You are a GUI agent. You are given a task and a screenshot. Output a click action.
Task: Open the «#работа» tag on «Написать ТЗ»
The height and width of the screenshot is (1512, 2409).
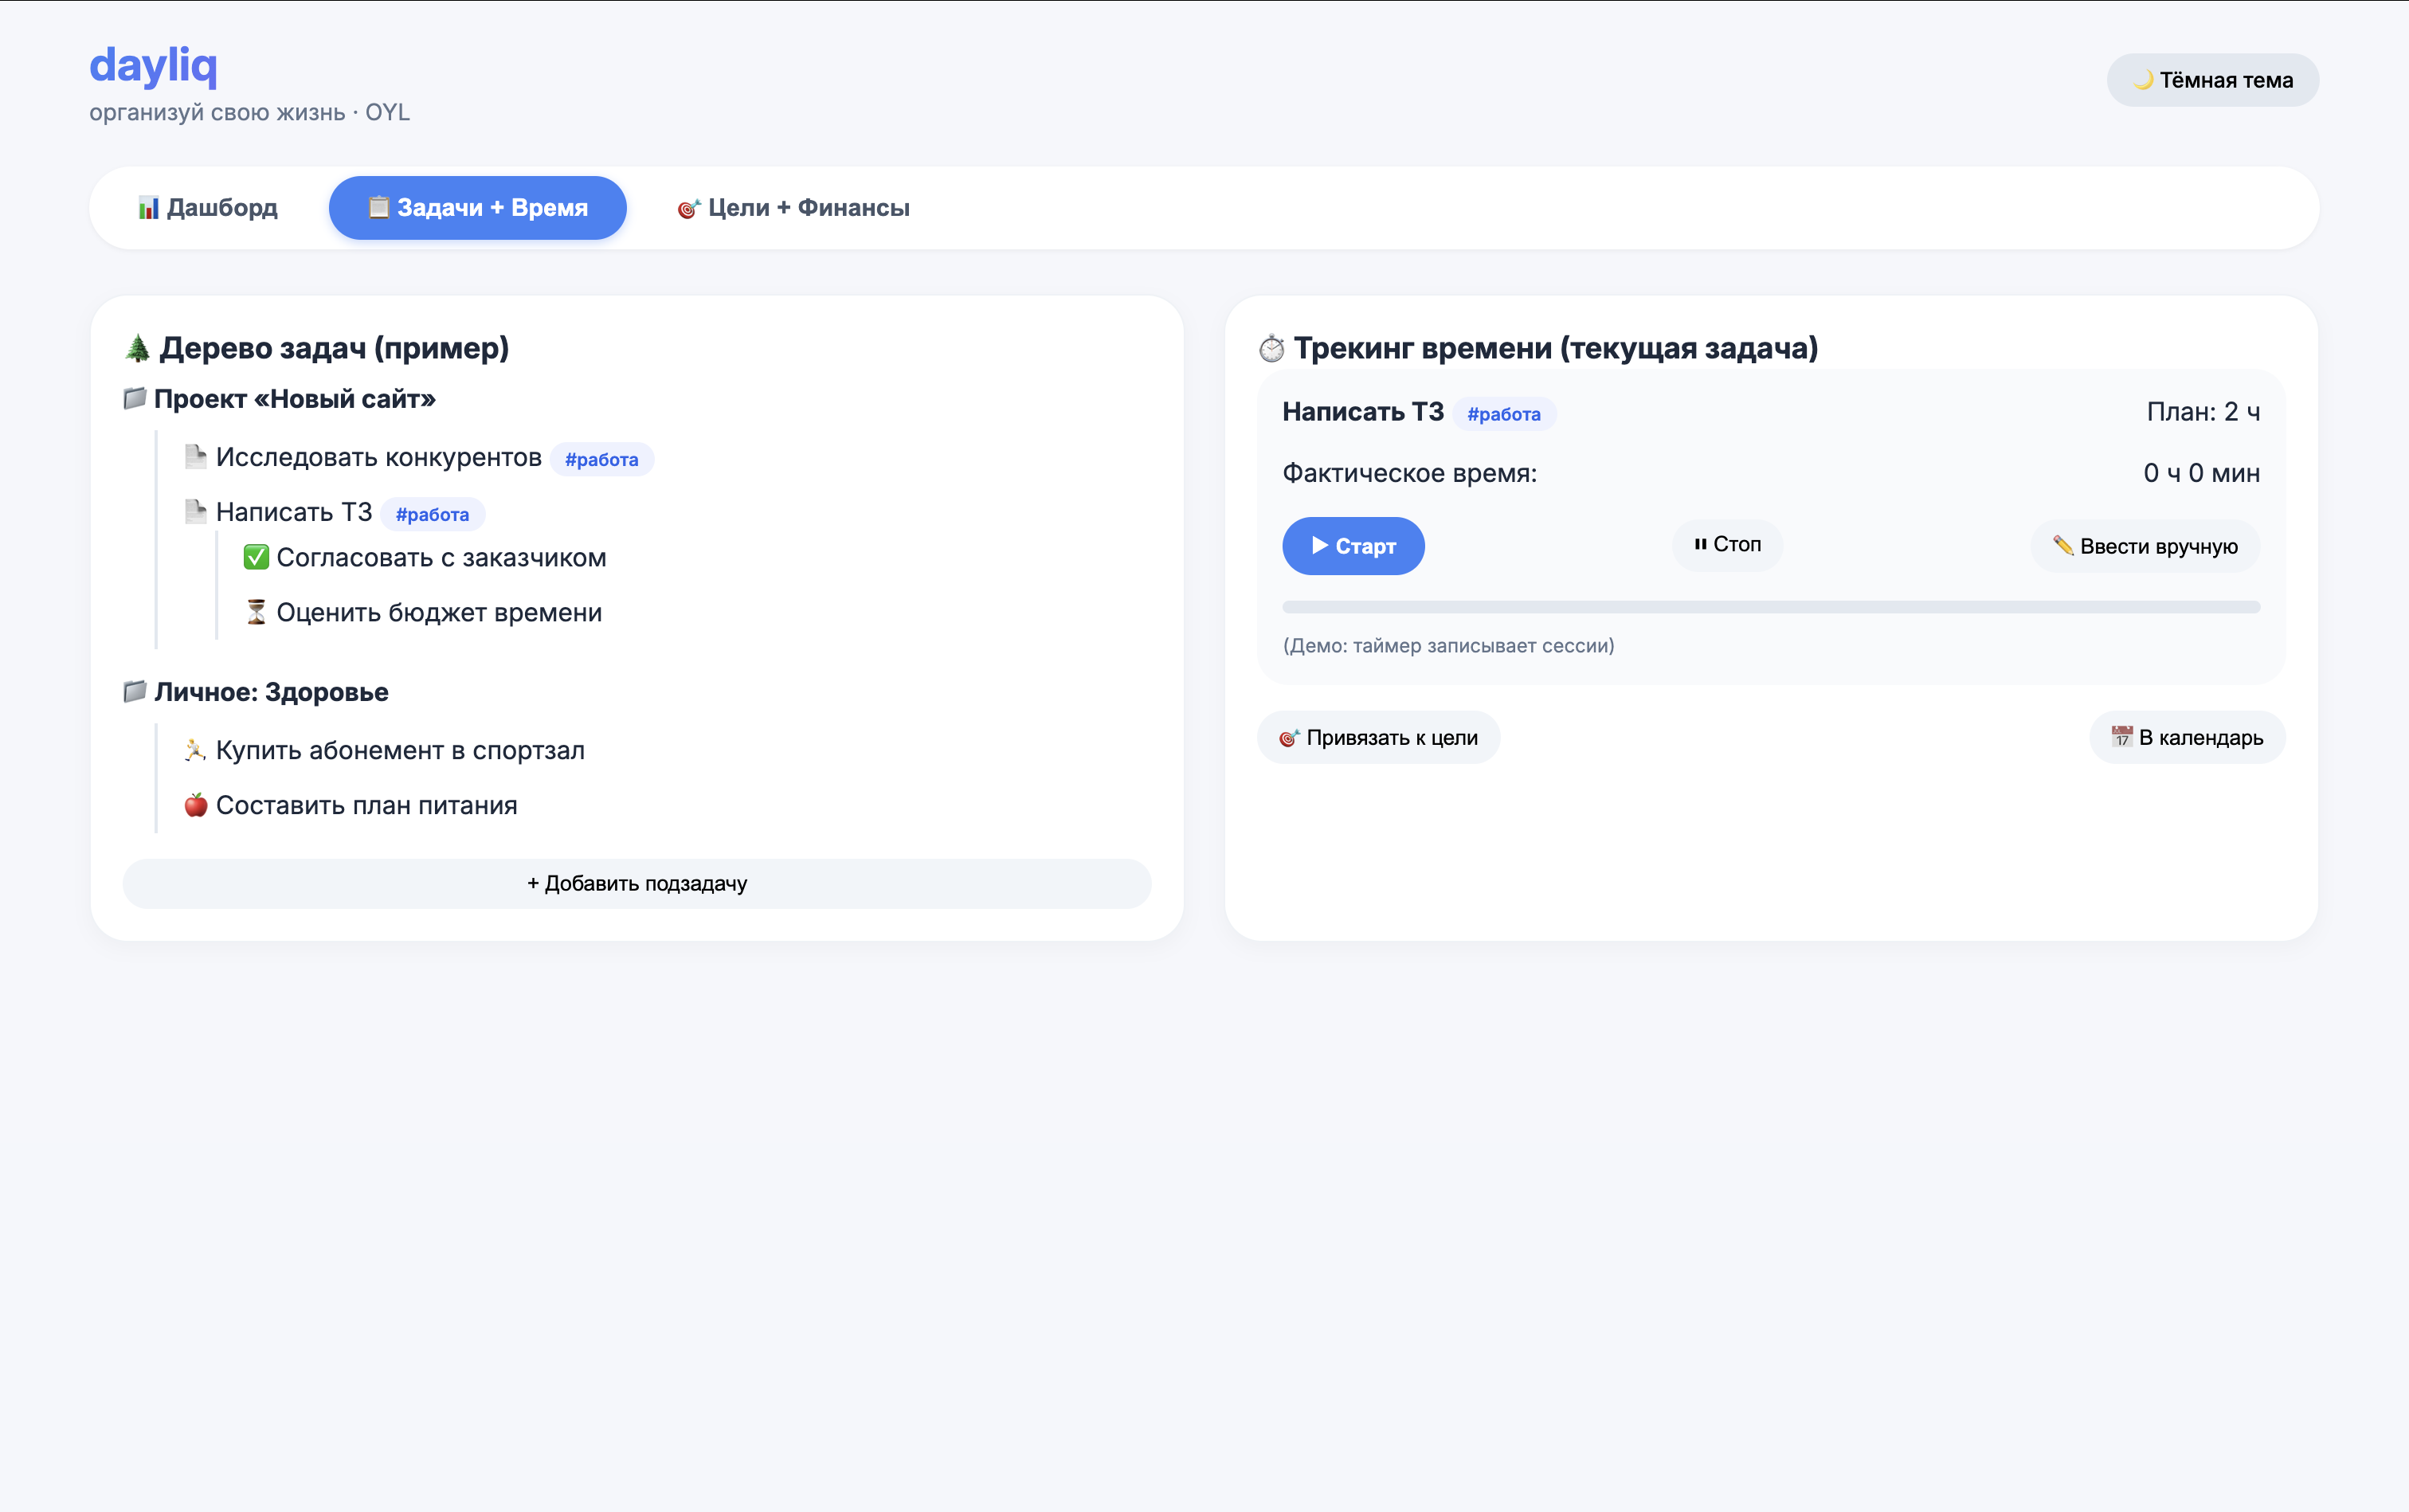click(434, 513)
